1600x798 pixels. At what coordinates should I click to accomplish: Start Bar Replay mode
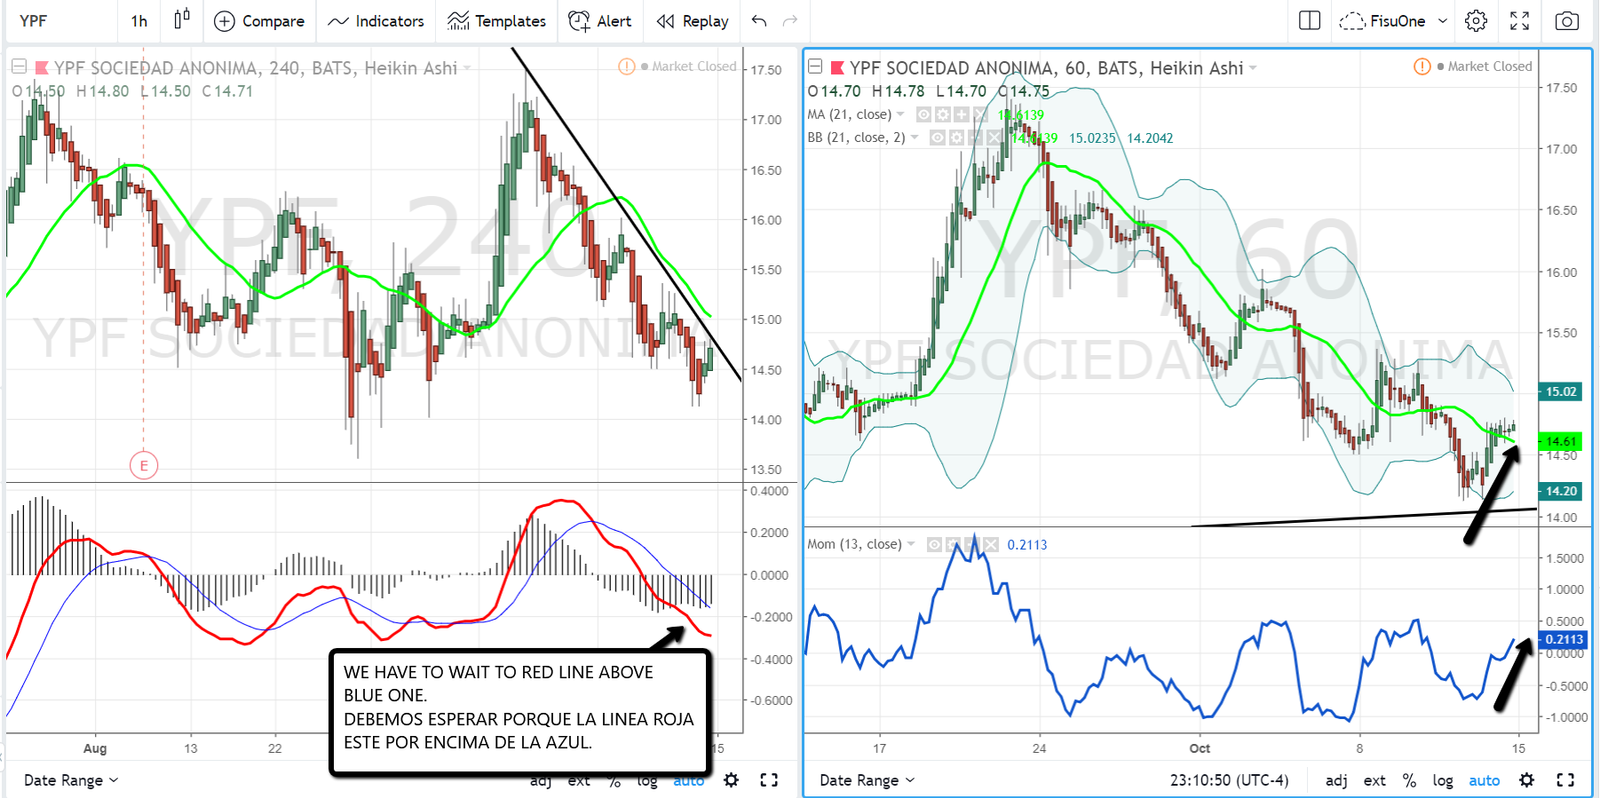[692, 21]
